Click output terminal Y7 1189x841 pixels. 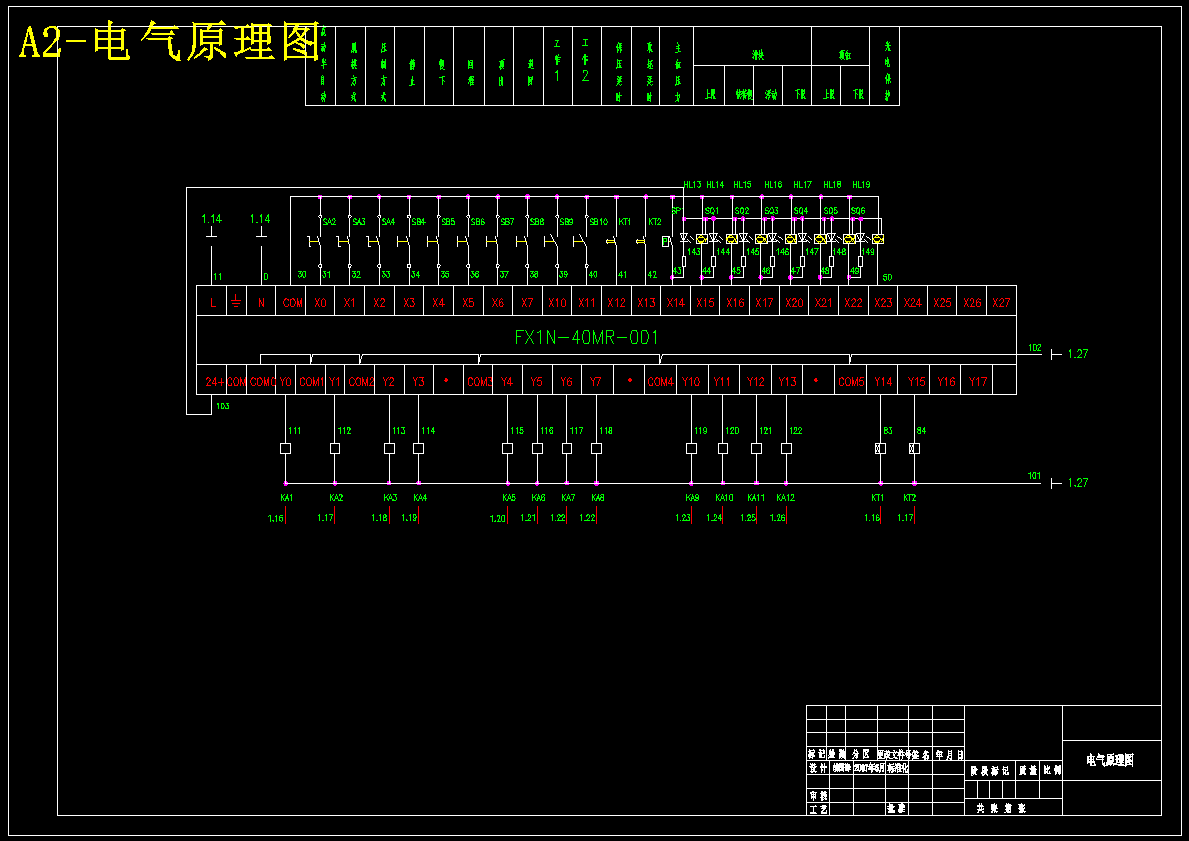coord(596,382)
